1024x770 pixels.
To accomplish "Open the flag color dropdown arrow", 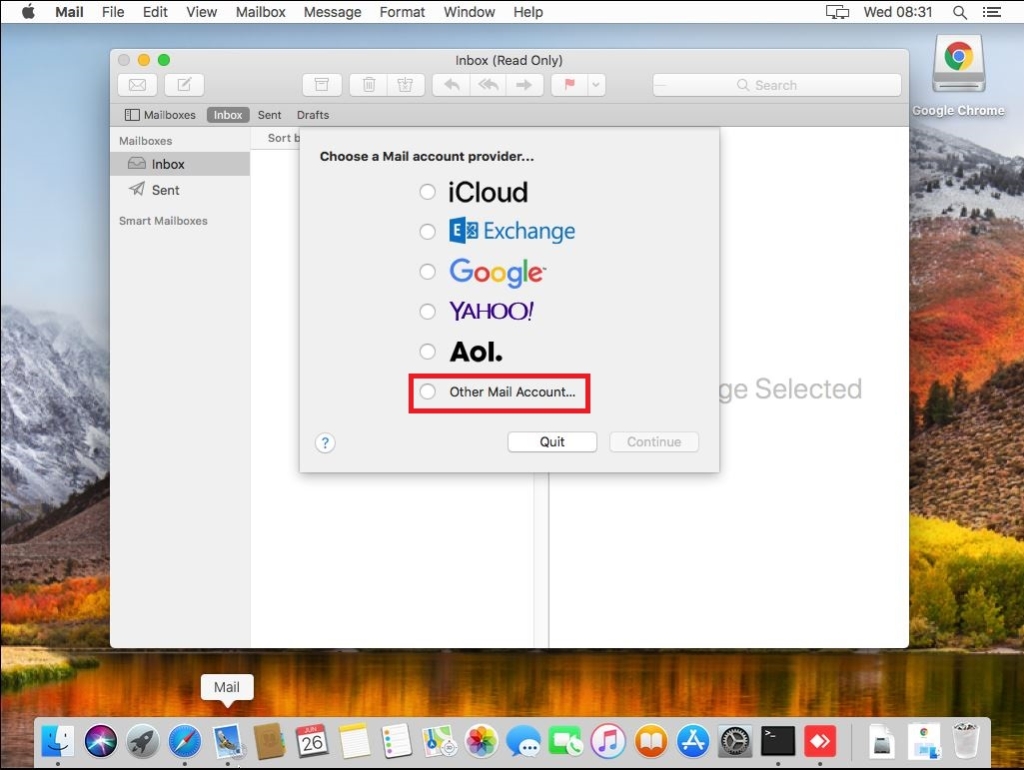I will coord(596,85).
